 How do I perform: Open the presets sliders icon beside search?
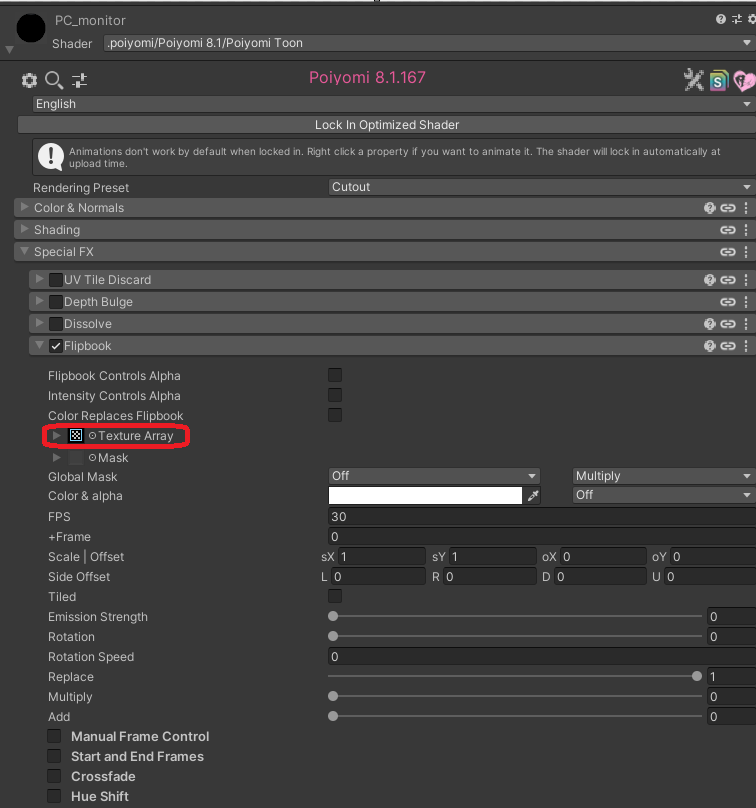[x=79, y=80]
